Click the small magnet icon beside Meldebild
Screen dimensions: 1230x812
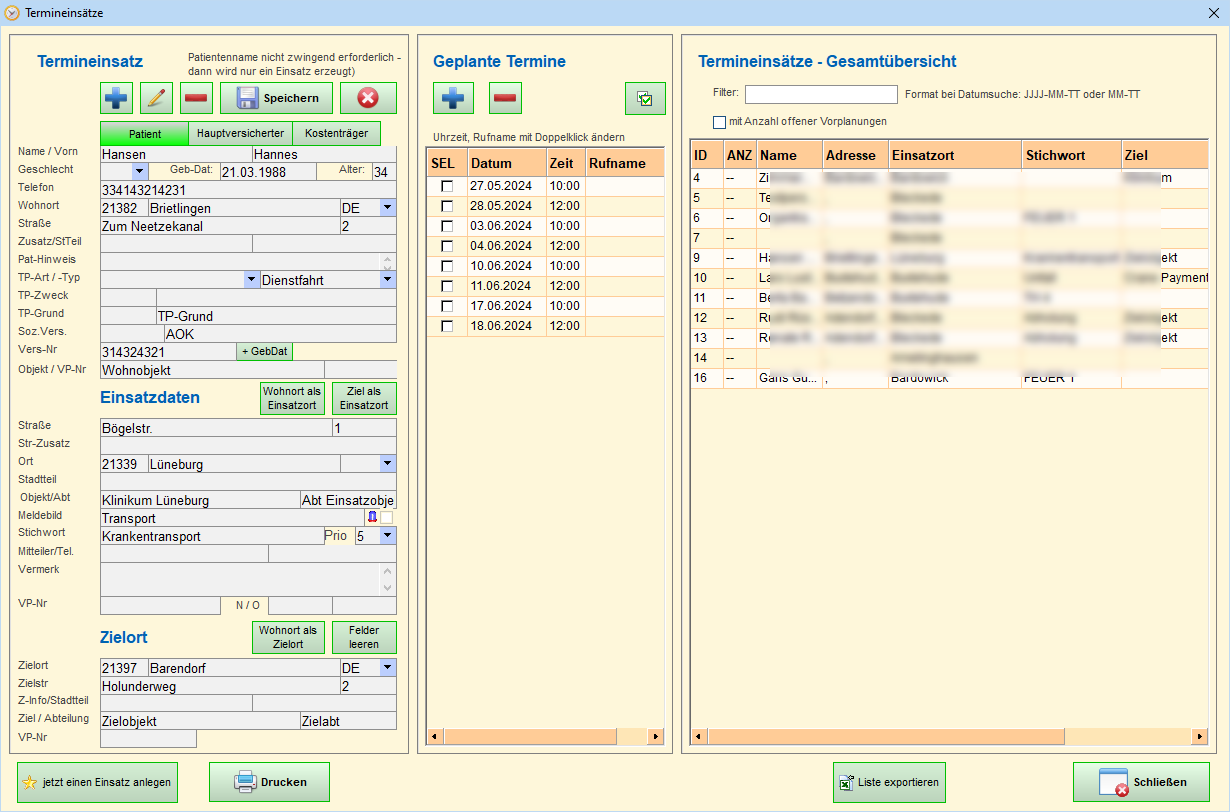372,517
